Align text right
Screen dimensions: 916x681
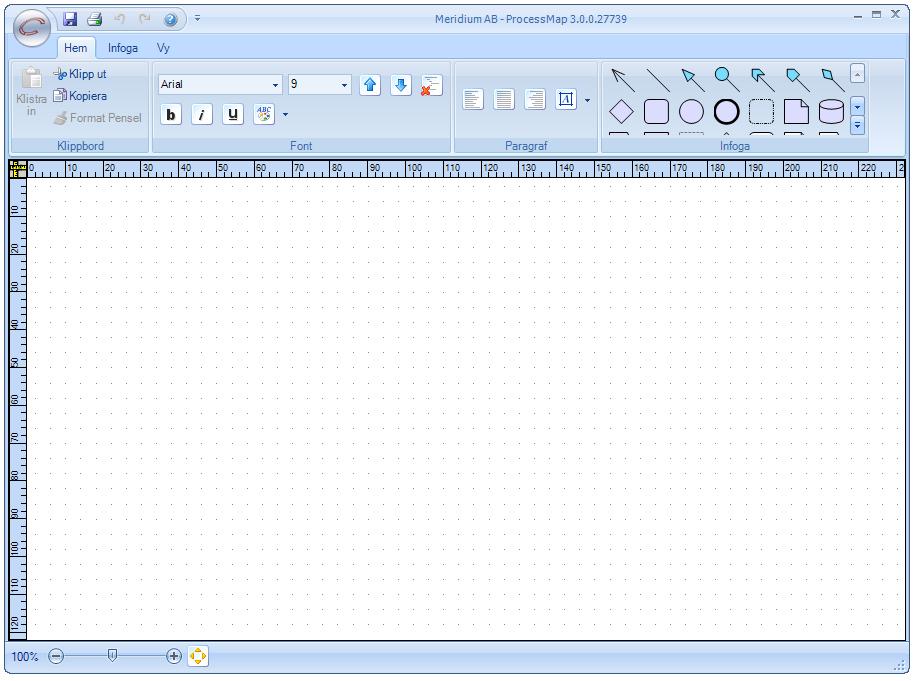click(535, 99)
